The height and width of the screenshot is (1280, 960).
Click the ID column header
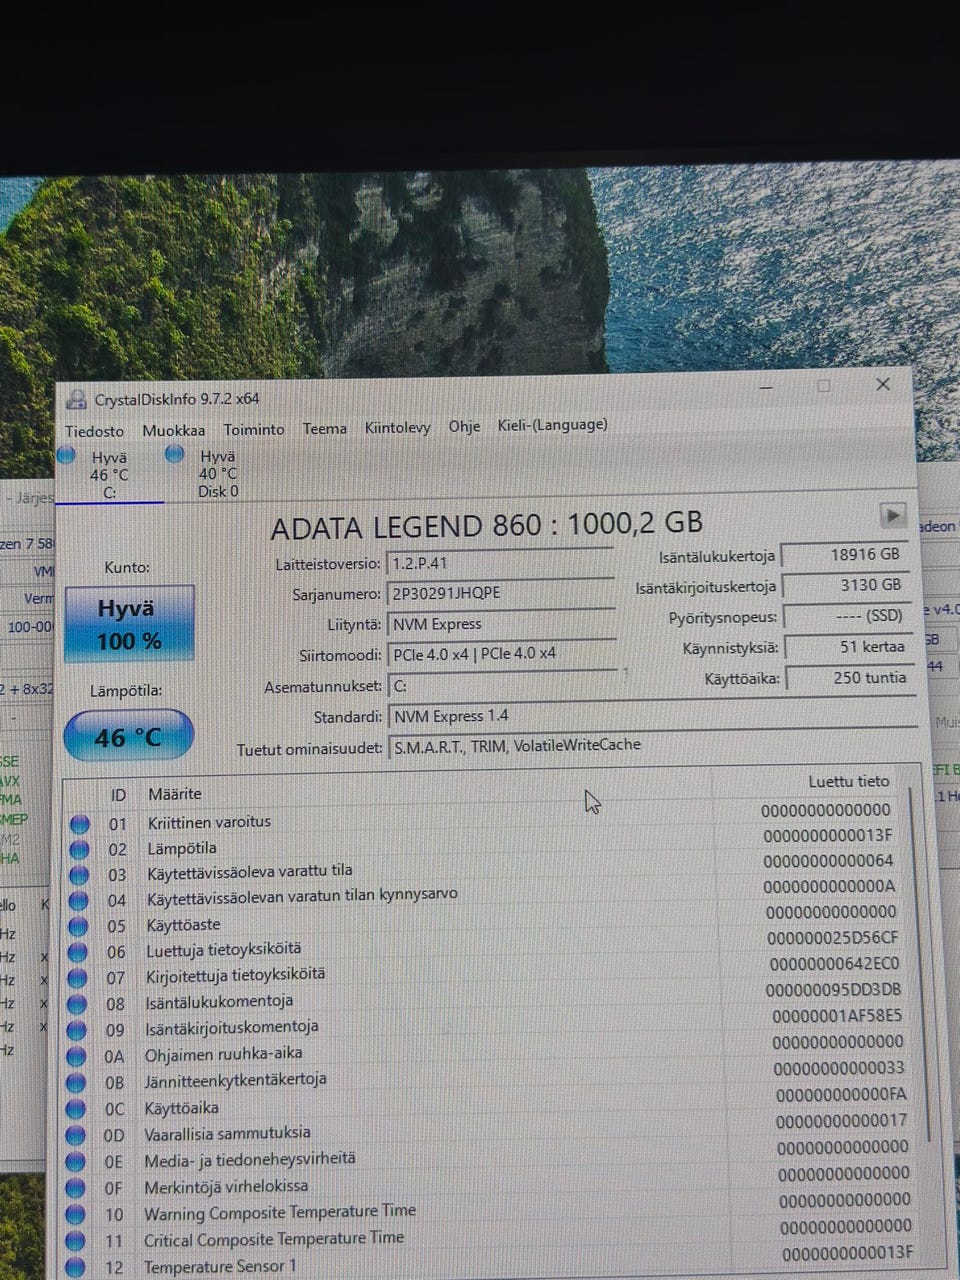pos(118,796)
